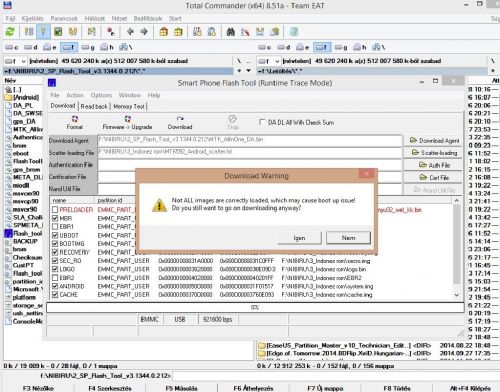Open the Beállítások menu

[x=148, y=18]
